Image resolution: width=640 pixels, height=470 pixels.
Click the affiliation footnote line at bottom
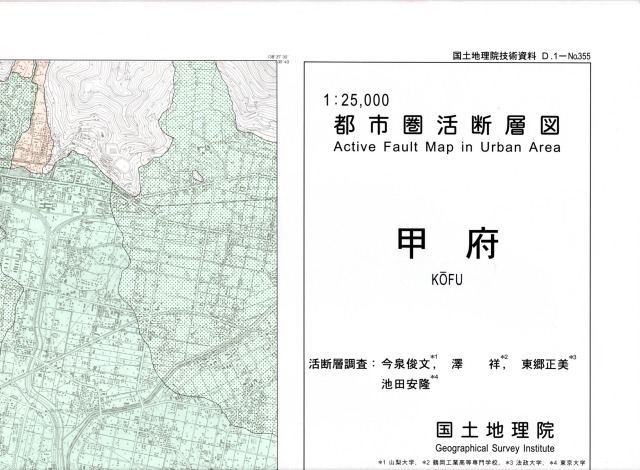[482, 463]
